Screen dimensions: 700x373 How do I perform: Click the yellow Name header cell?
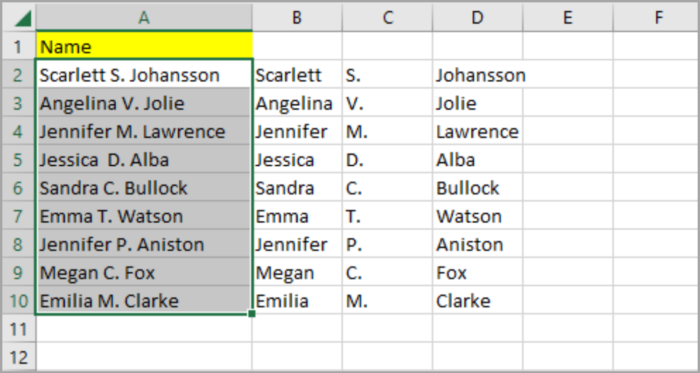(144, 46)
